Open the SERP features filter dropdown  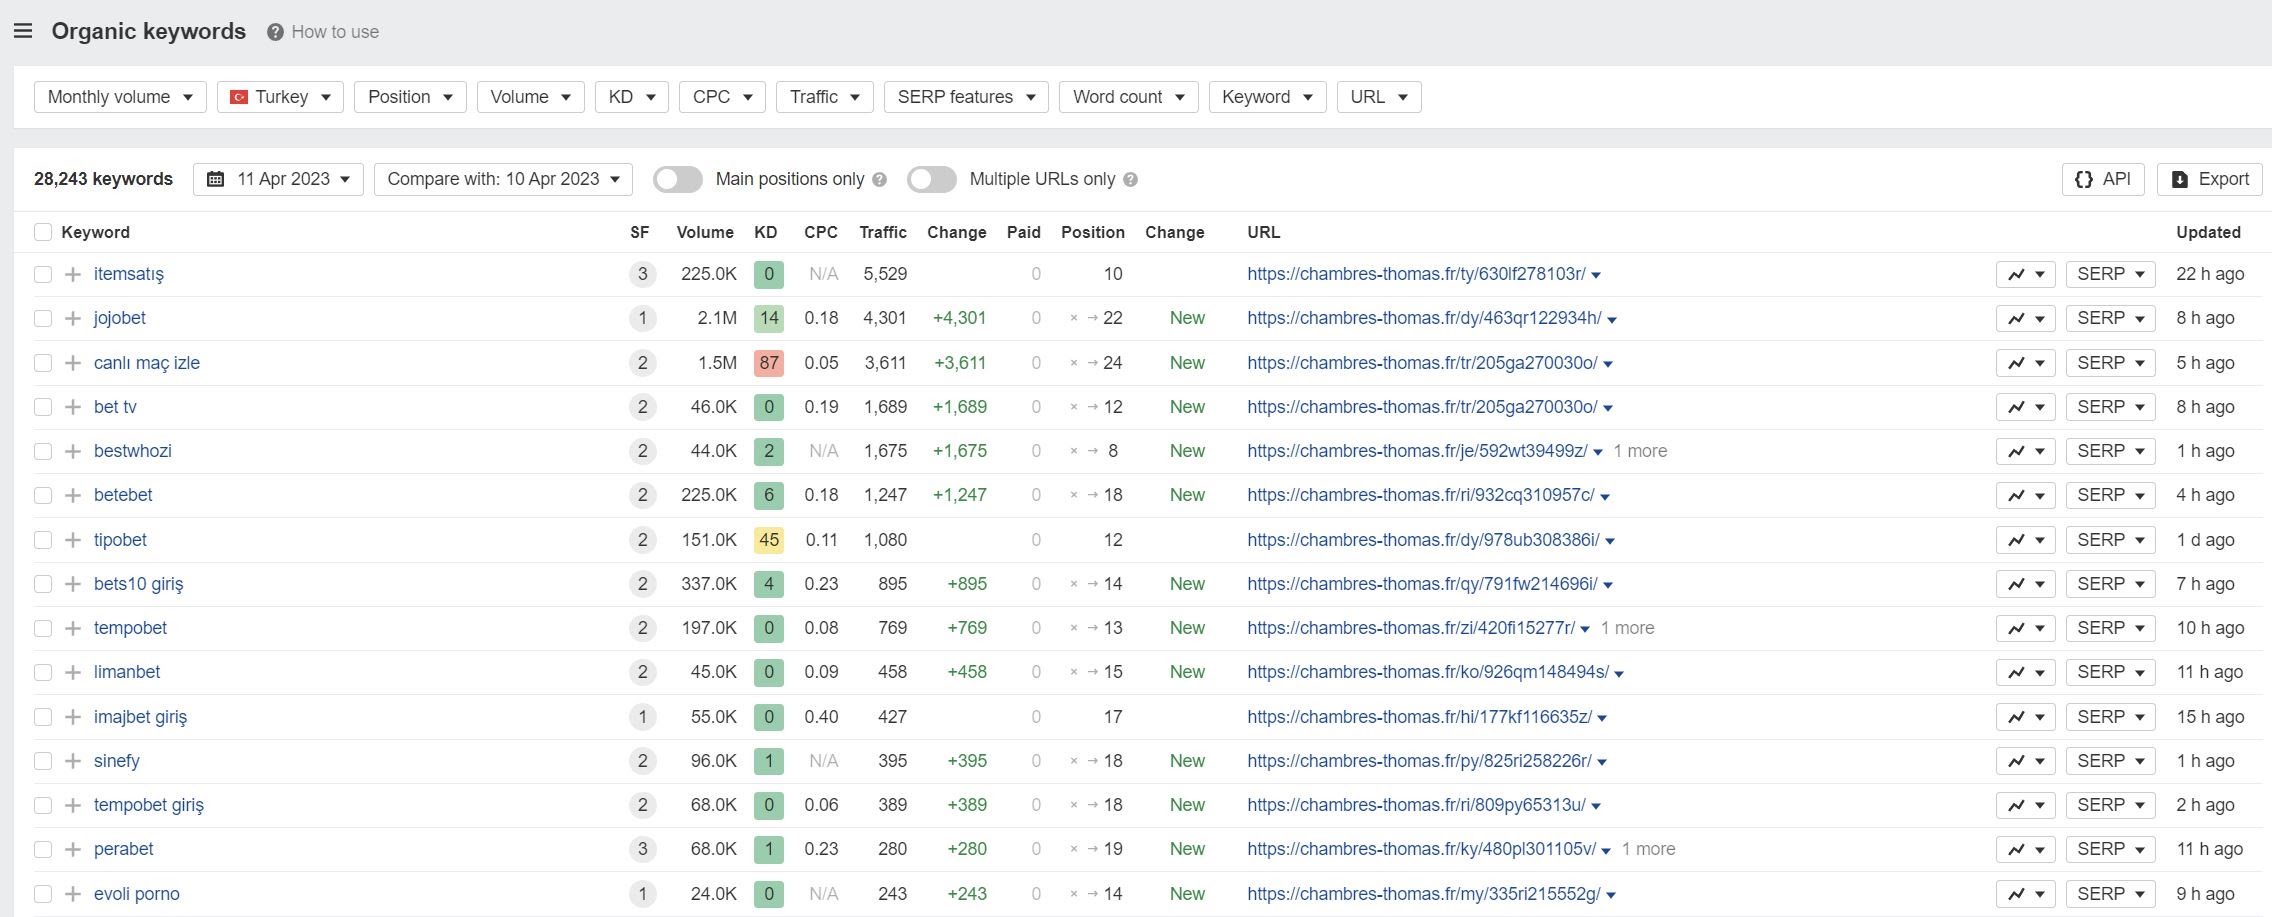(966, 97)
